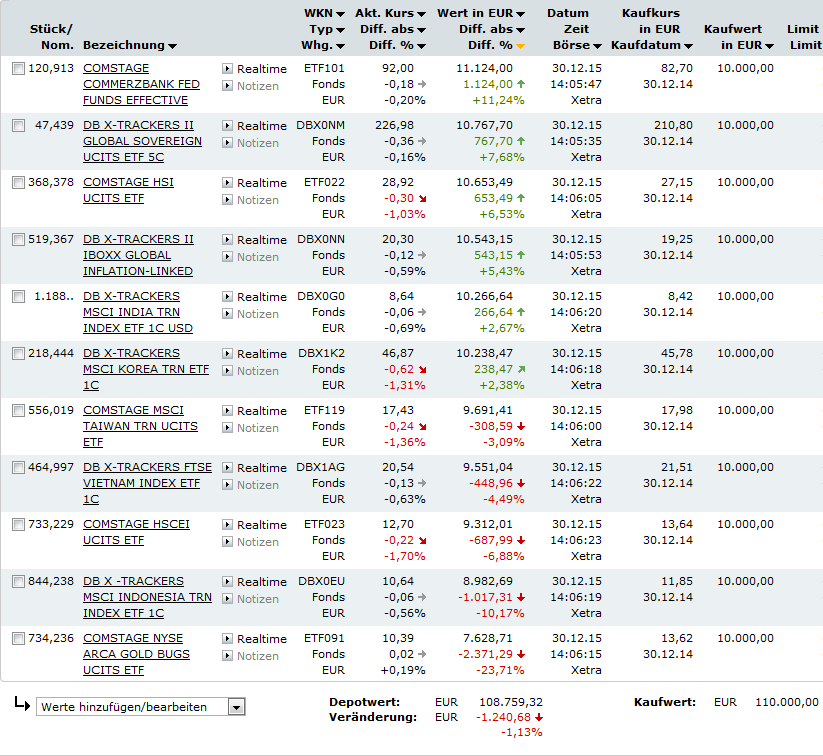Tick checkbox for IBOXX GLOBAL INFLATION-LINKED position
Screen dimensions: 823x756
coord(18,239)
